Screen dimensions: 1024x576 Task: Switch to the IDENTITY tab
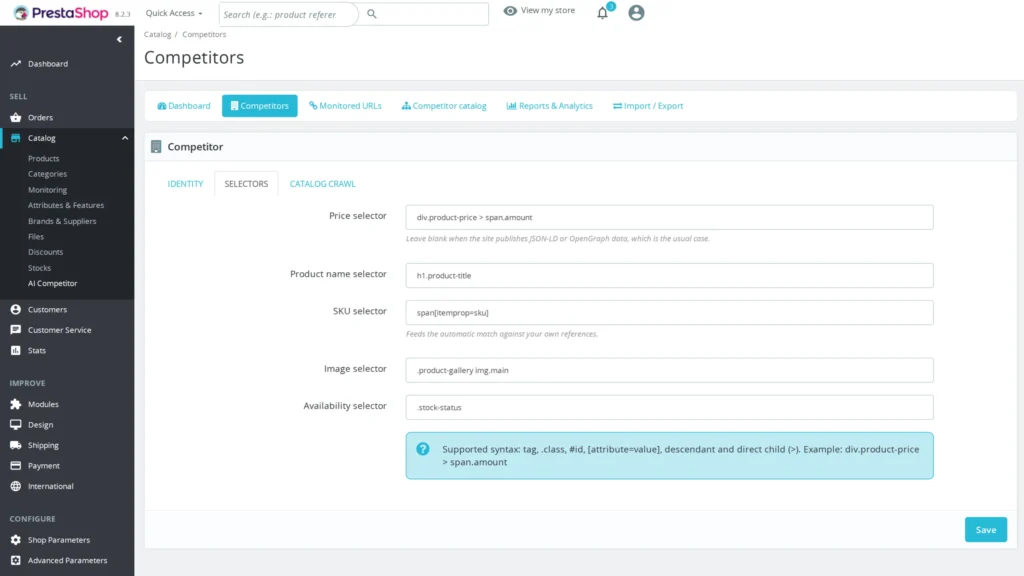185,184
